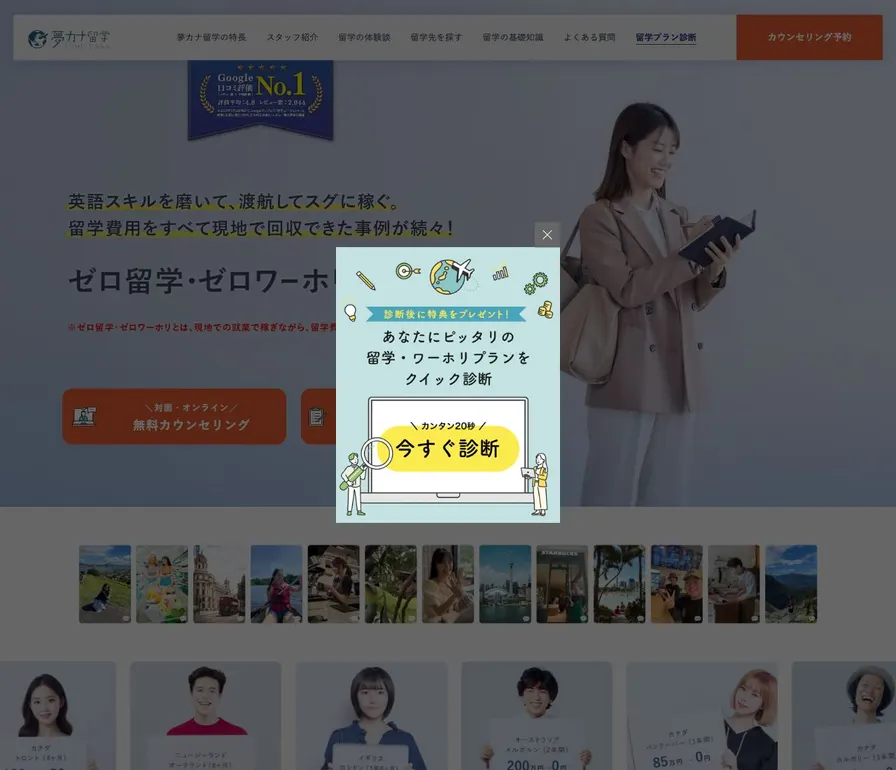
Task: Open the London red bus photo thumbnail
Action: pyautogui.click(x=219, y=584)
